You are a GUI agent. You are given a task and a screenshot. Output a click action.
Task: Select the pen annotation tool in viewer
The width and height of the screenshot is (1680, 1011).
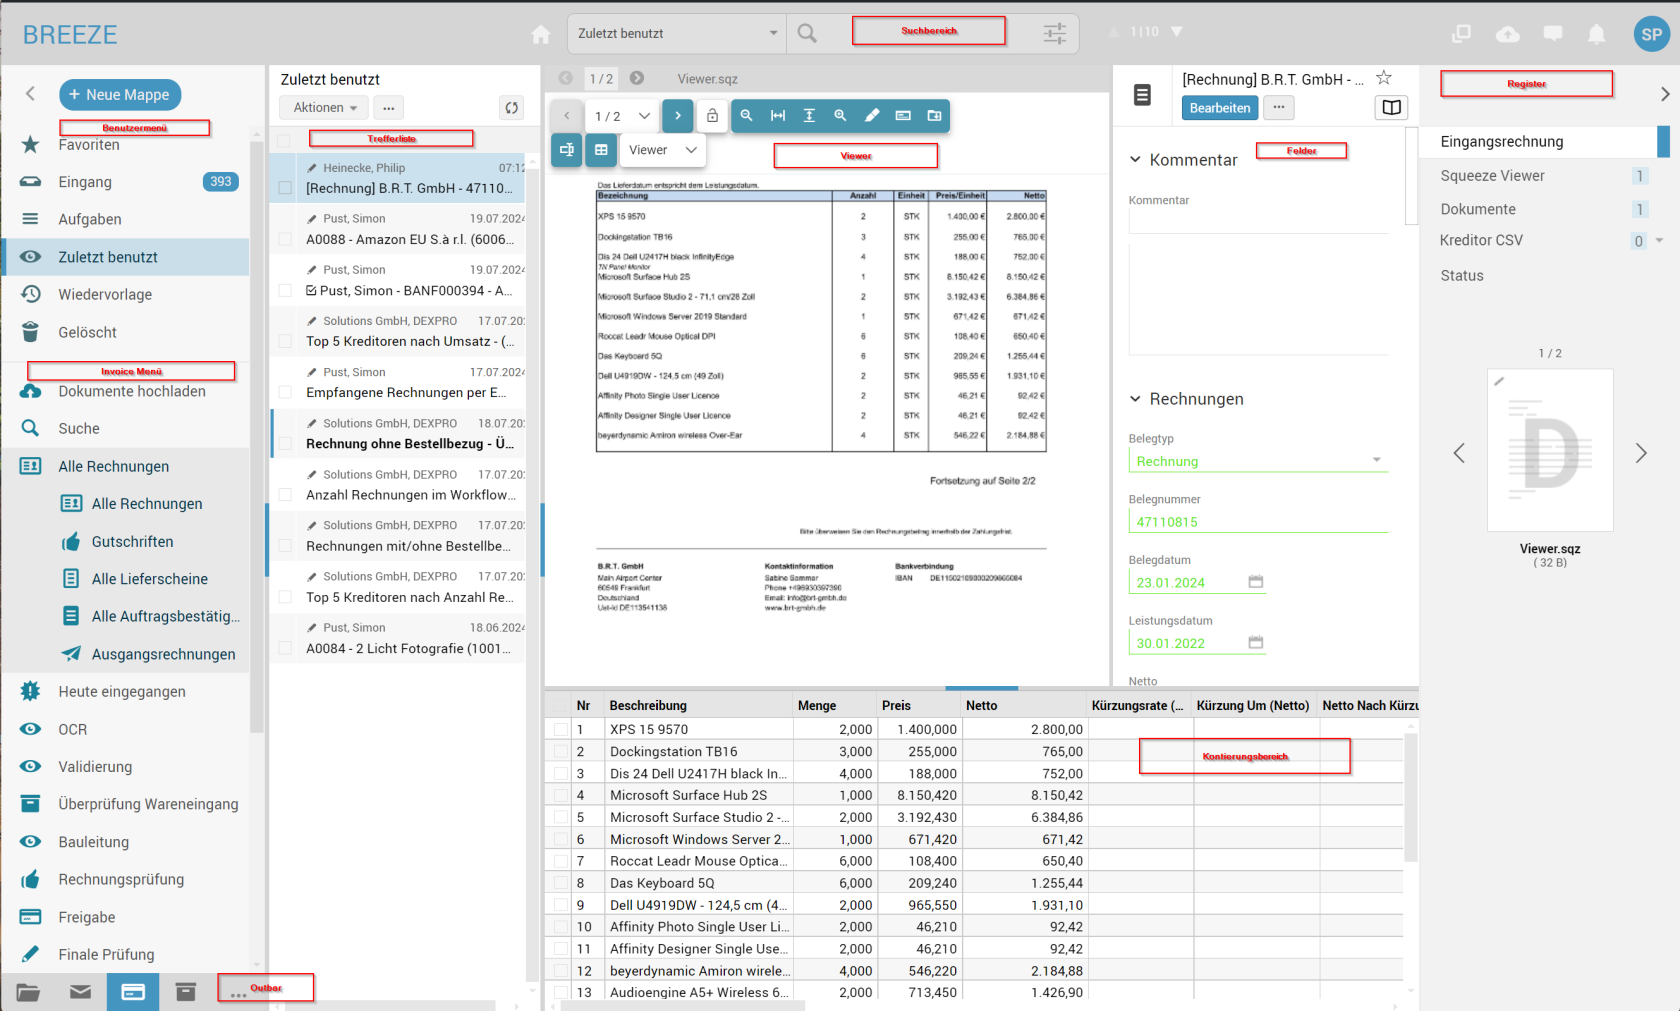(872, 116)
